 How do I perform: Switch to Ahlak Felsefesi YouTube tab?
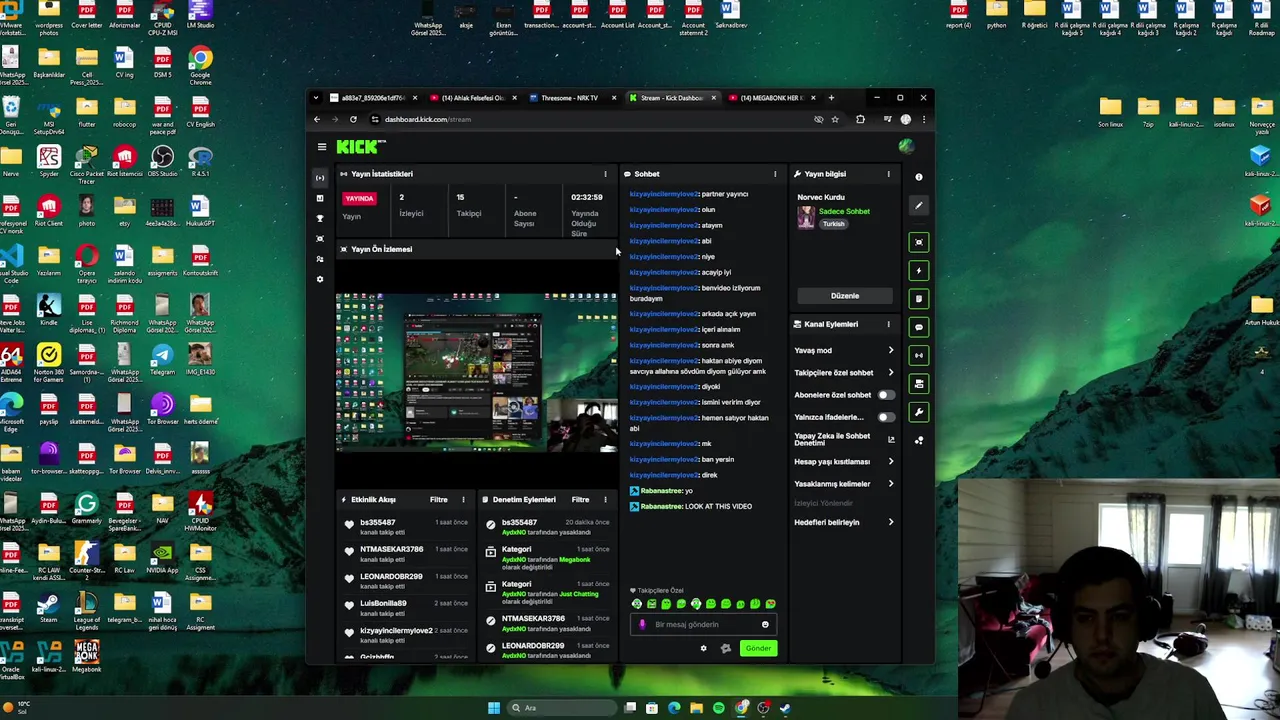coord(473,98)
